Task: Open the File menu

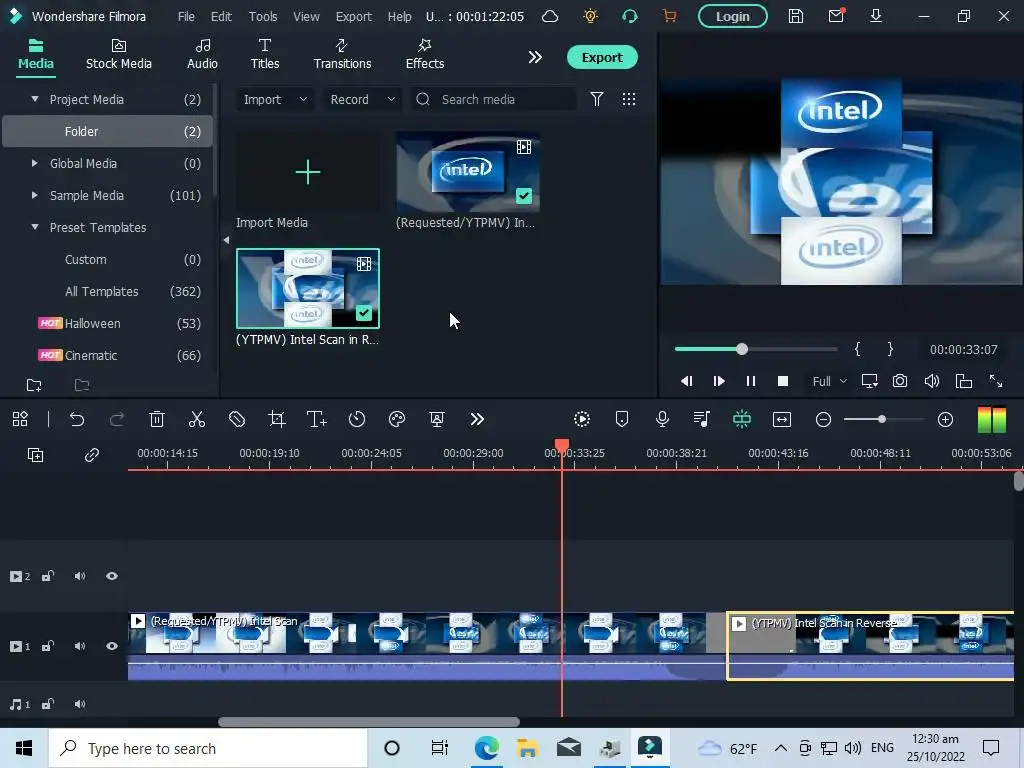Action: 186,16
